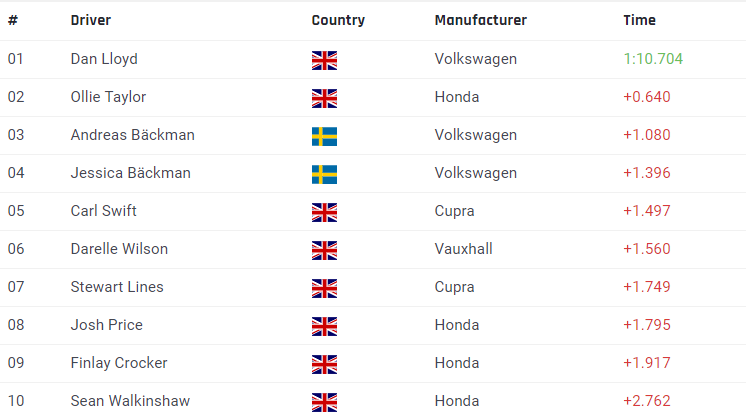Click the Swedish flag next to Andreas Bäckman

pos(324,137)
